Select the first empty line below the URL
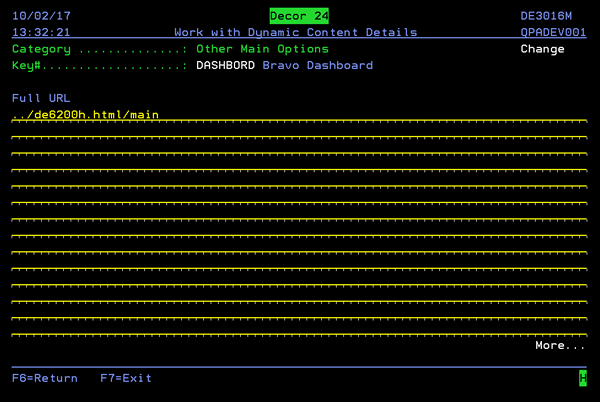The height and width of the screenshot is (402, 600). coord(299,132)
